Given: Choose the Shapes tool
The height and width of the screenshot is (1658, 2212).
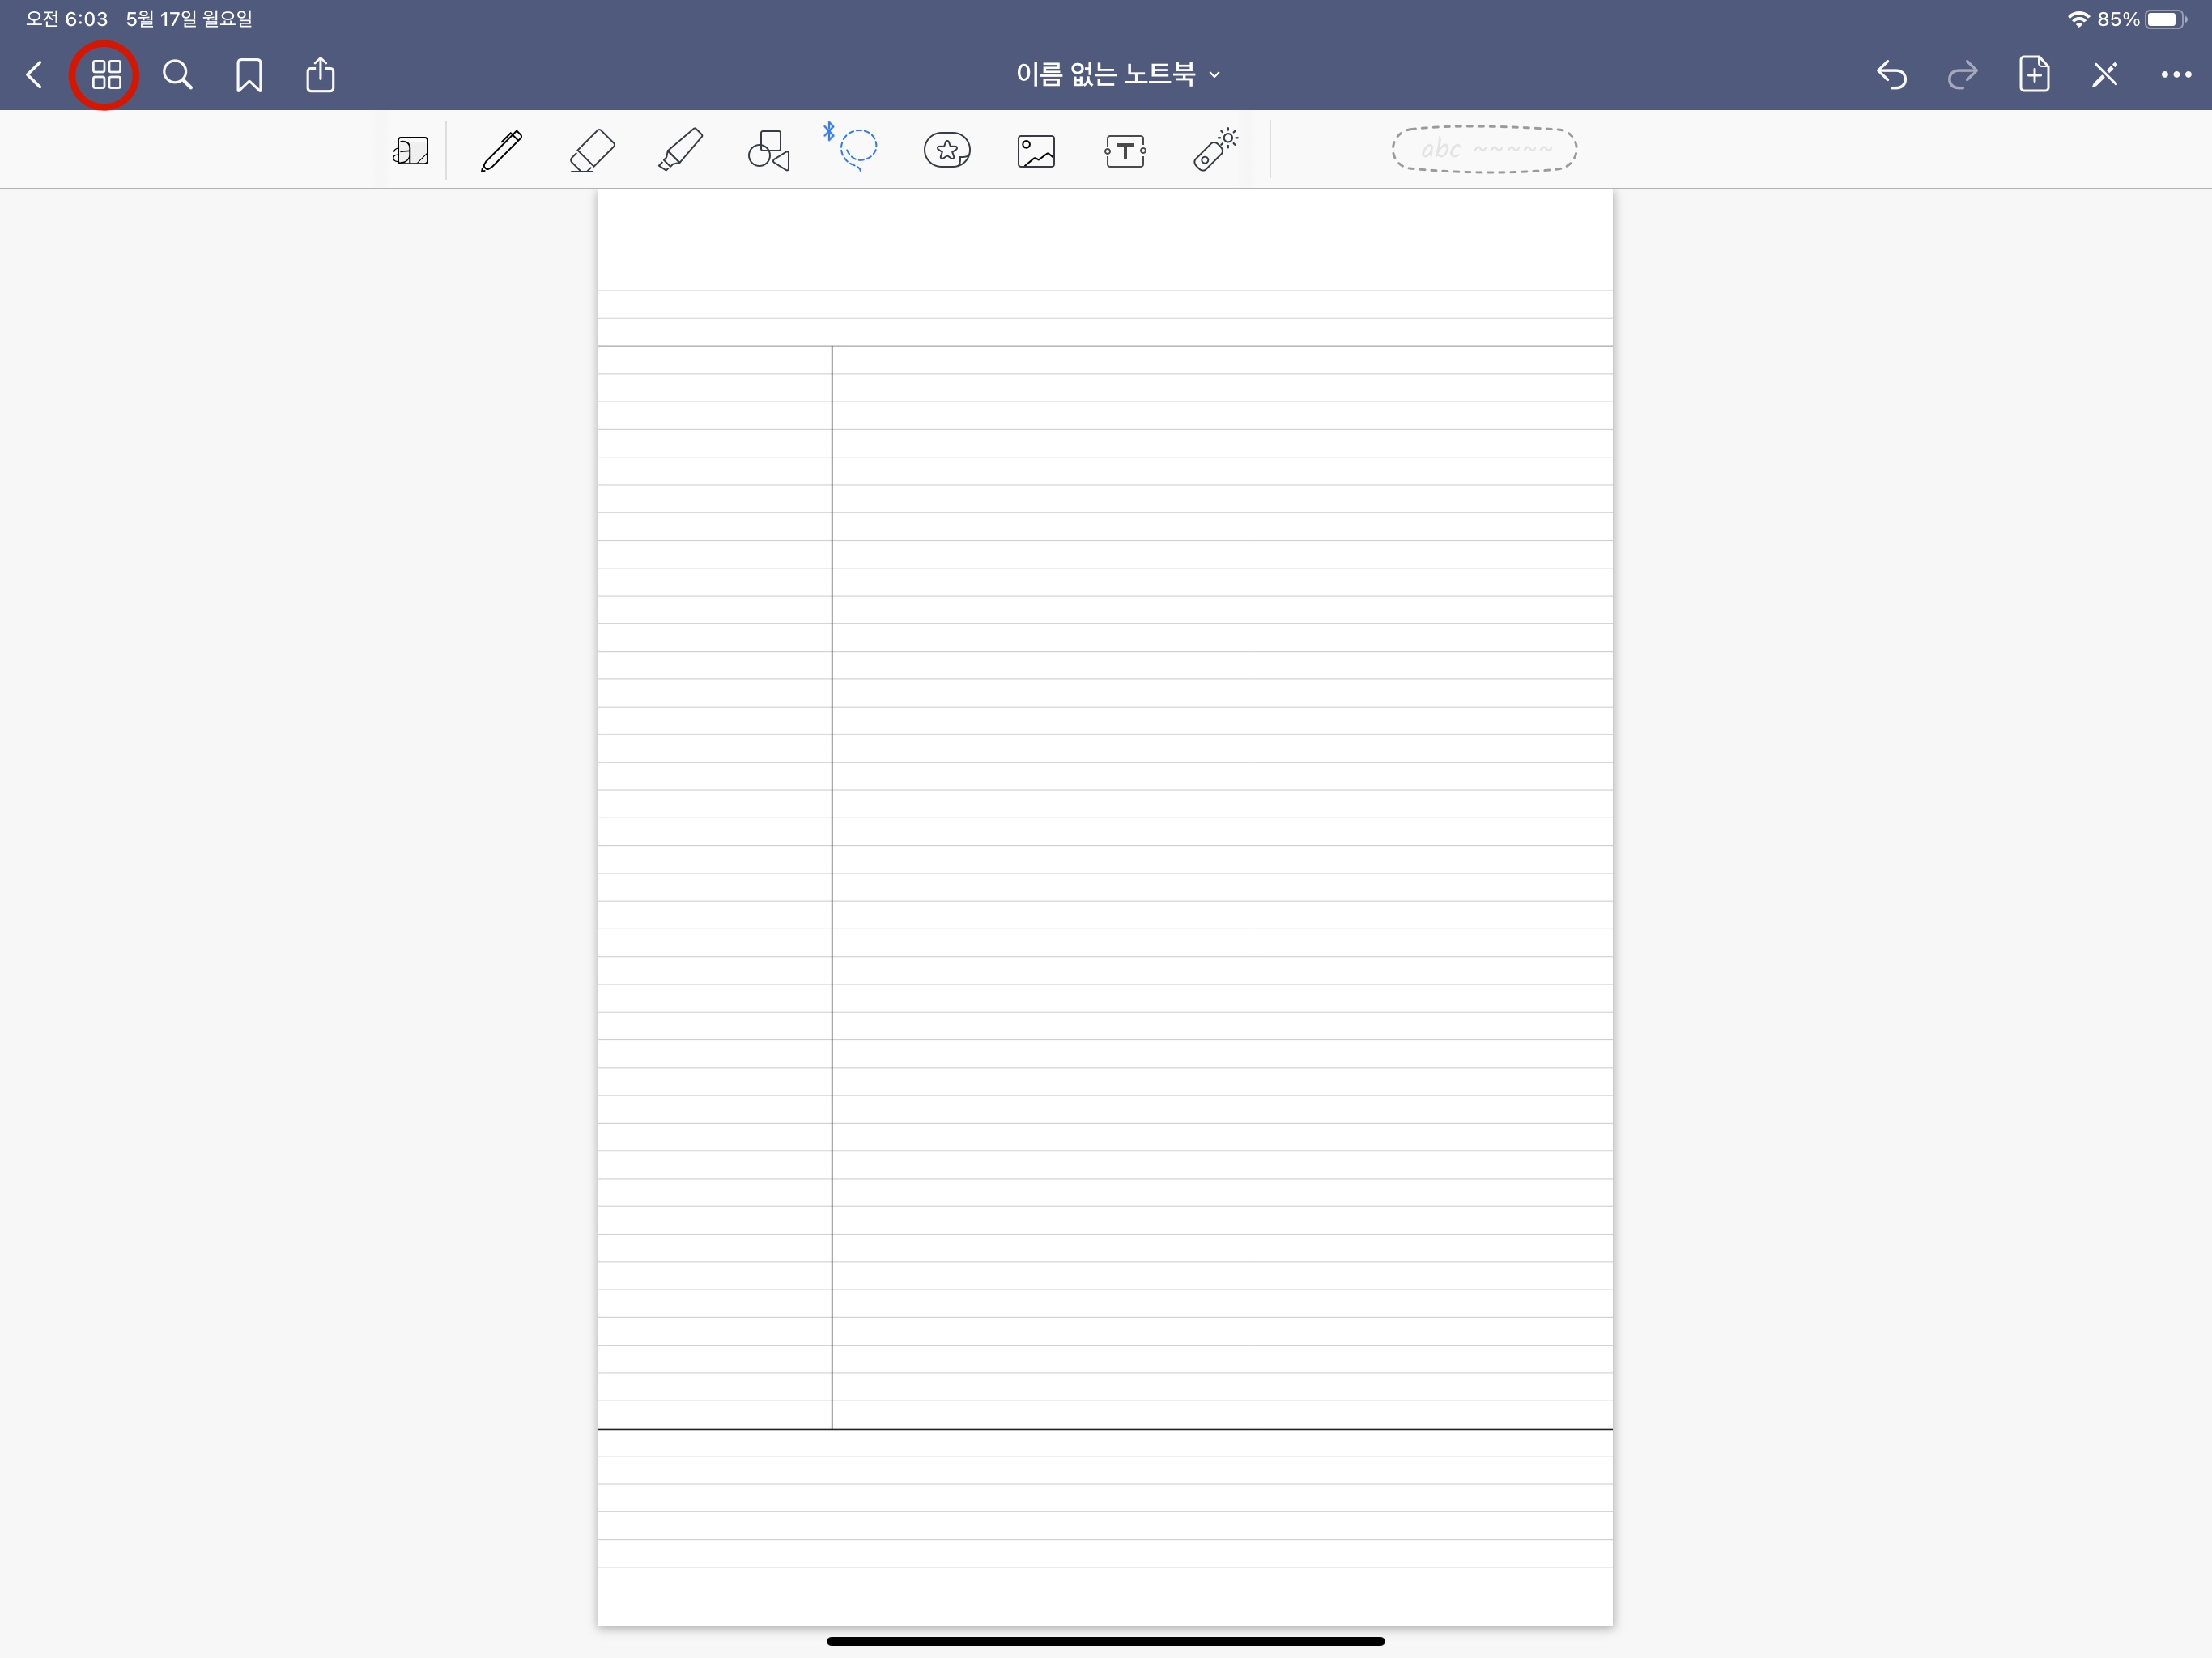Looking at the screenshot, I should (x=769, y=151).
